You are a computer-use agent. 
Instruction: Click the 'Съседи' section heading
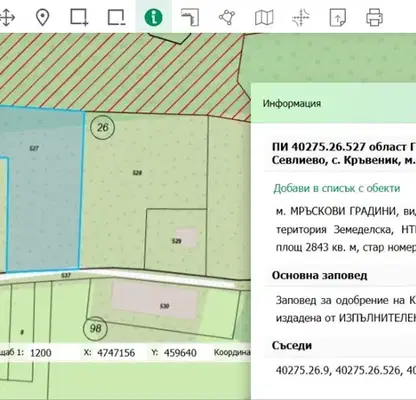292,345
